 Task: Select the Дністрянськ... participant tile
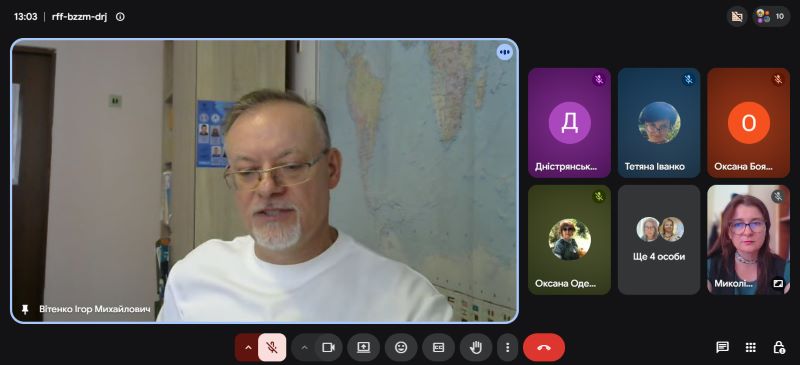pos(569,123)
